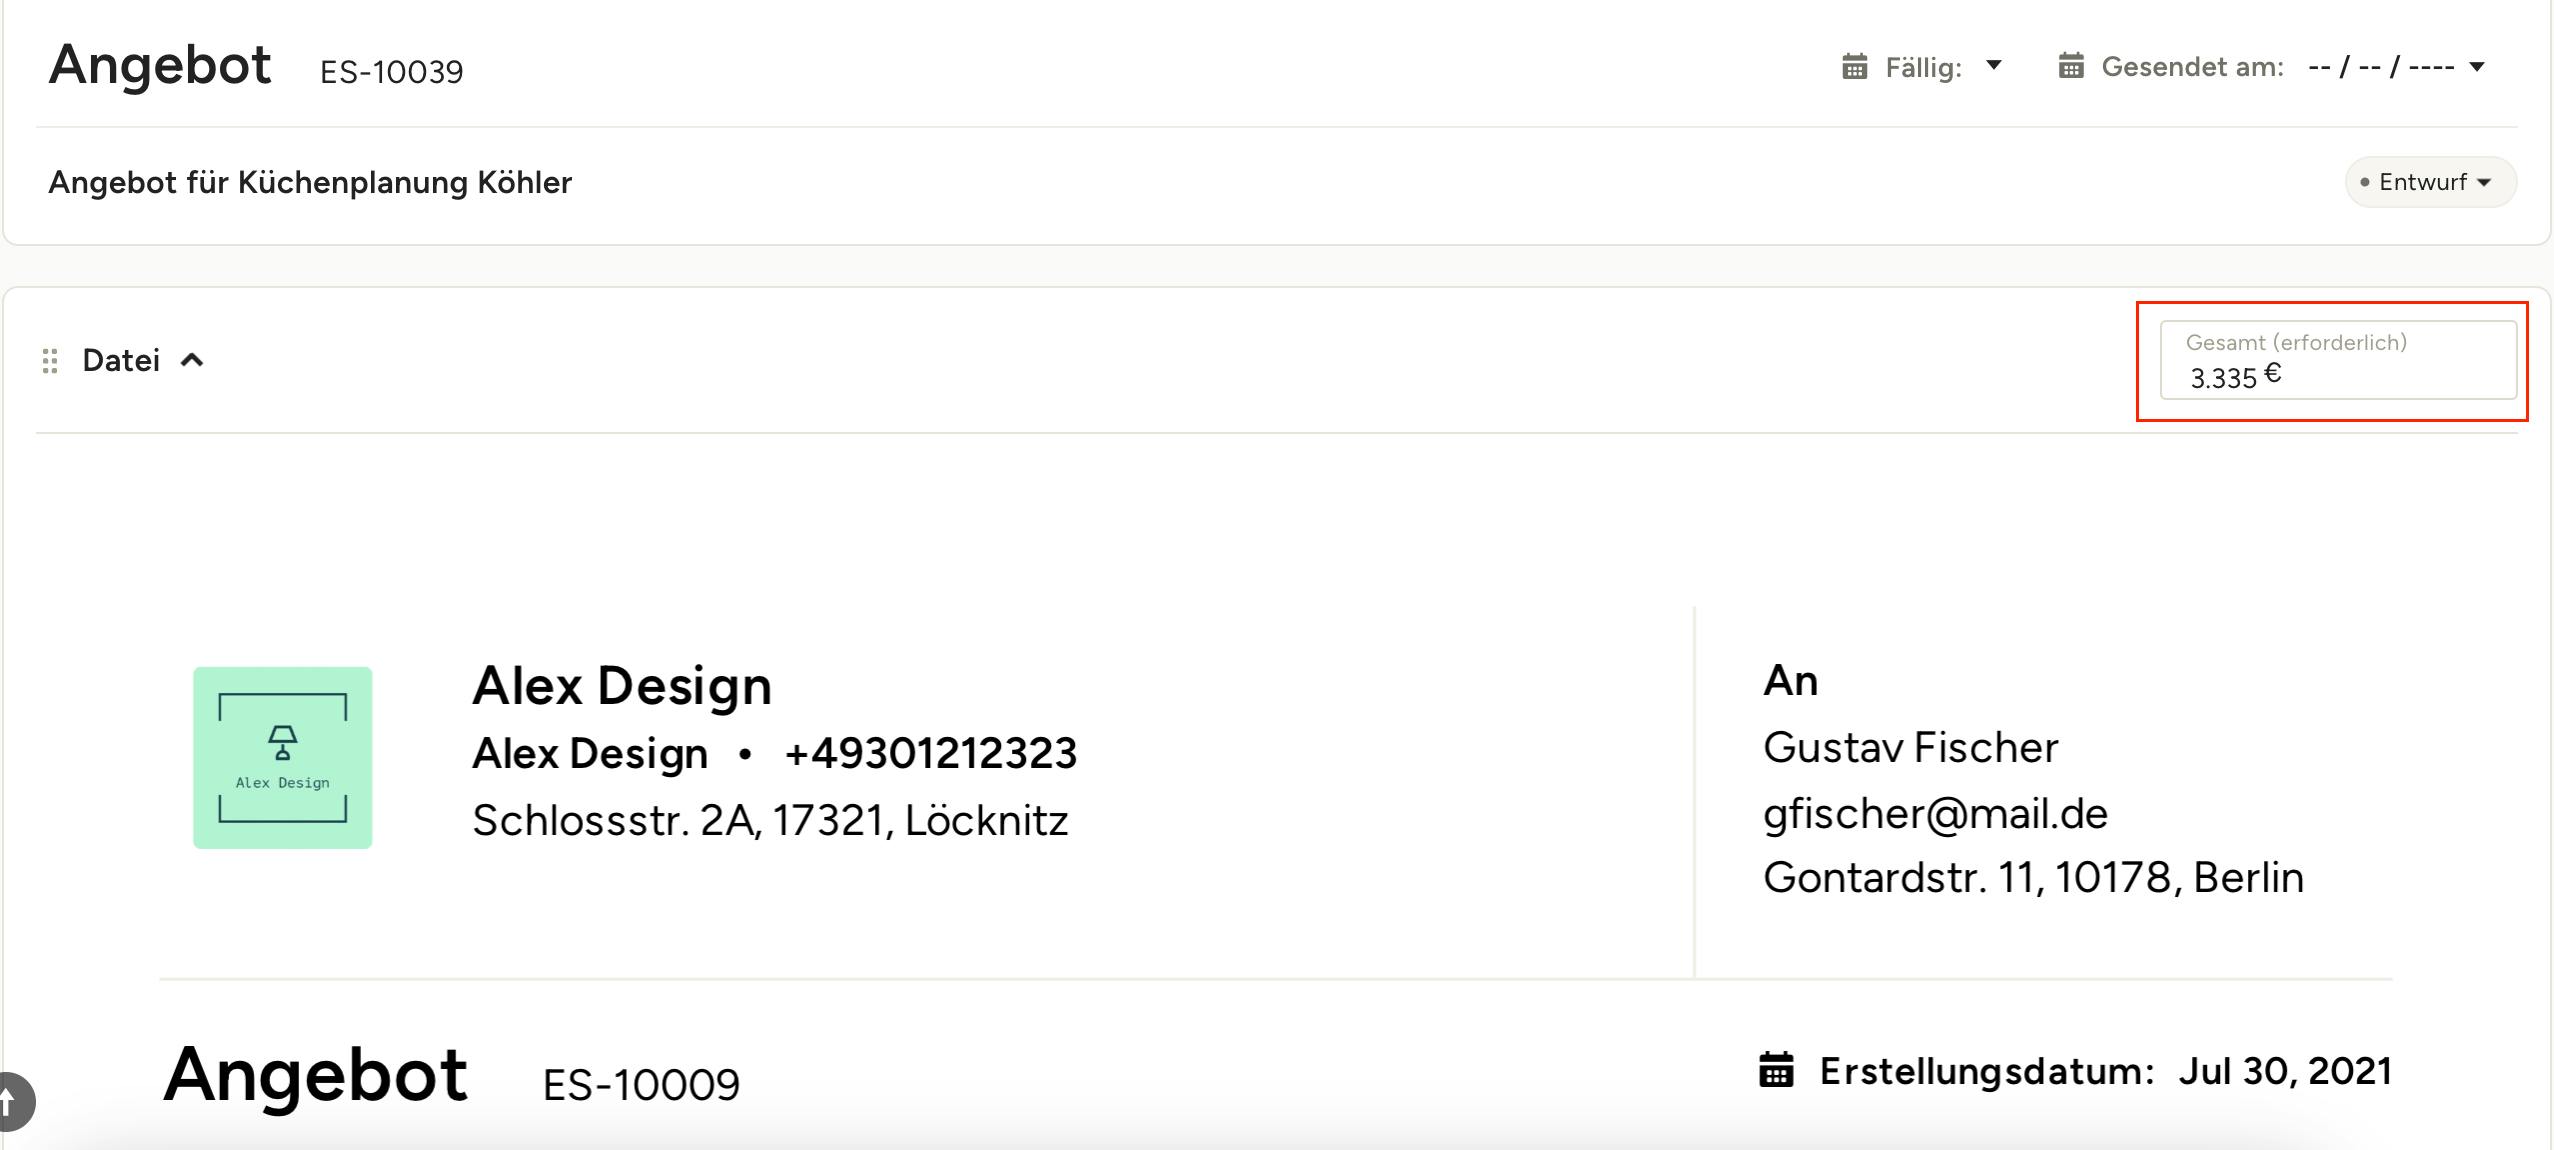
Task: Open the Entwurf status dropdown
Action: tap(2430, 182)
